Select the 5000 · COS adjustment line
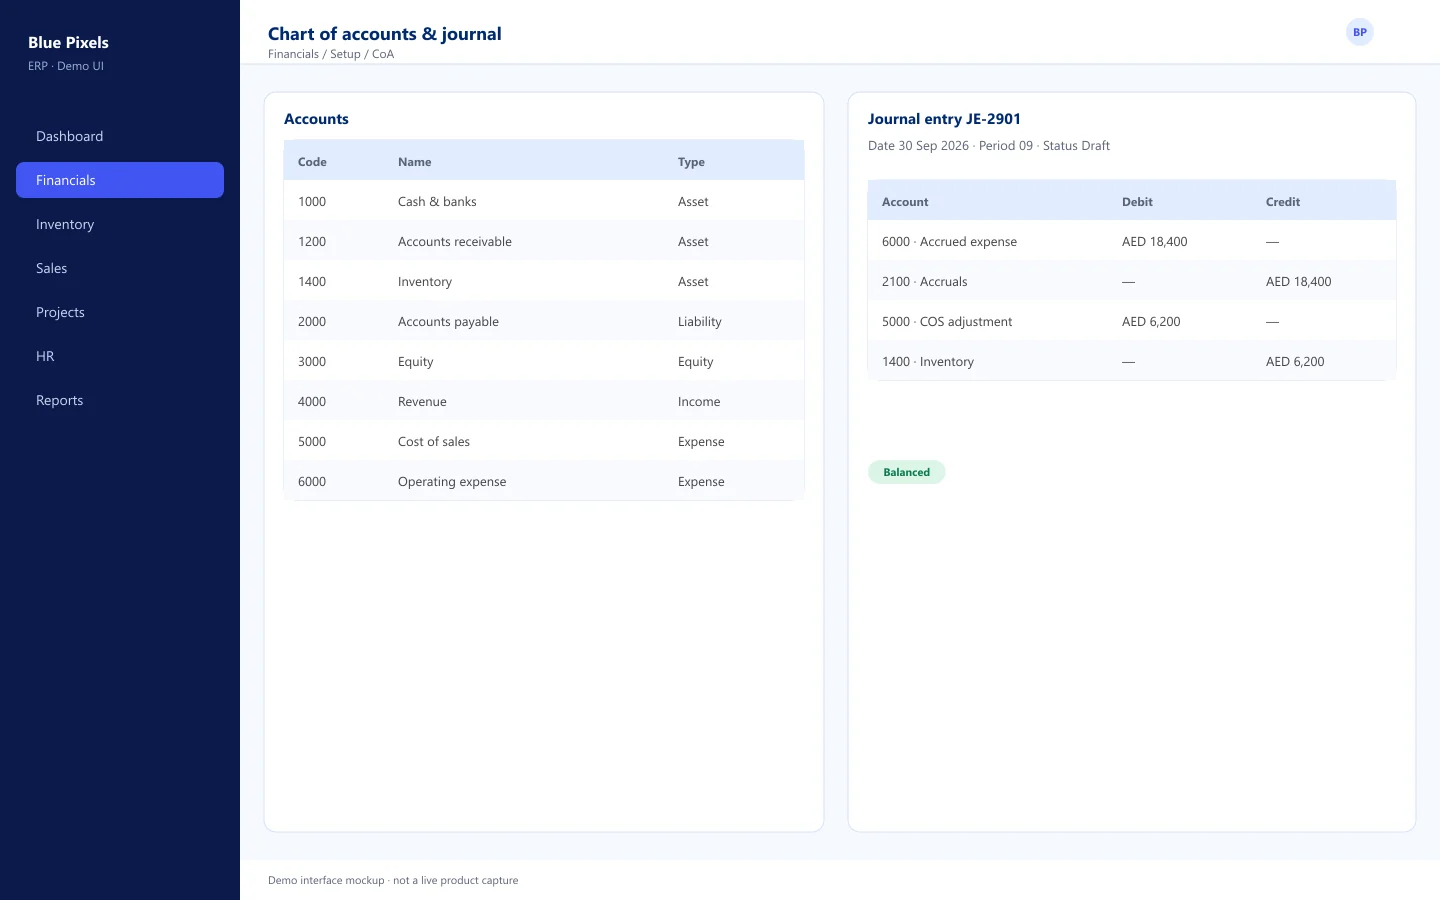The image size is (1440, 900). coord(1132,321)
